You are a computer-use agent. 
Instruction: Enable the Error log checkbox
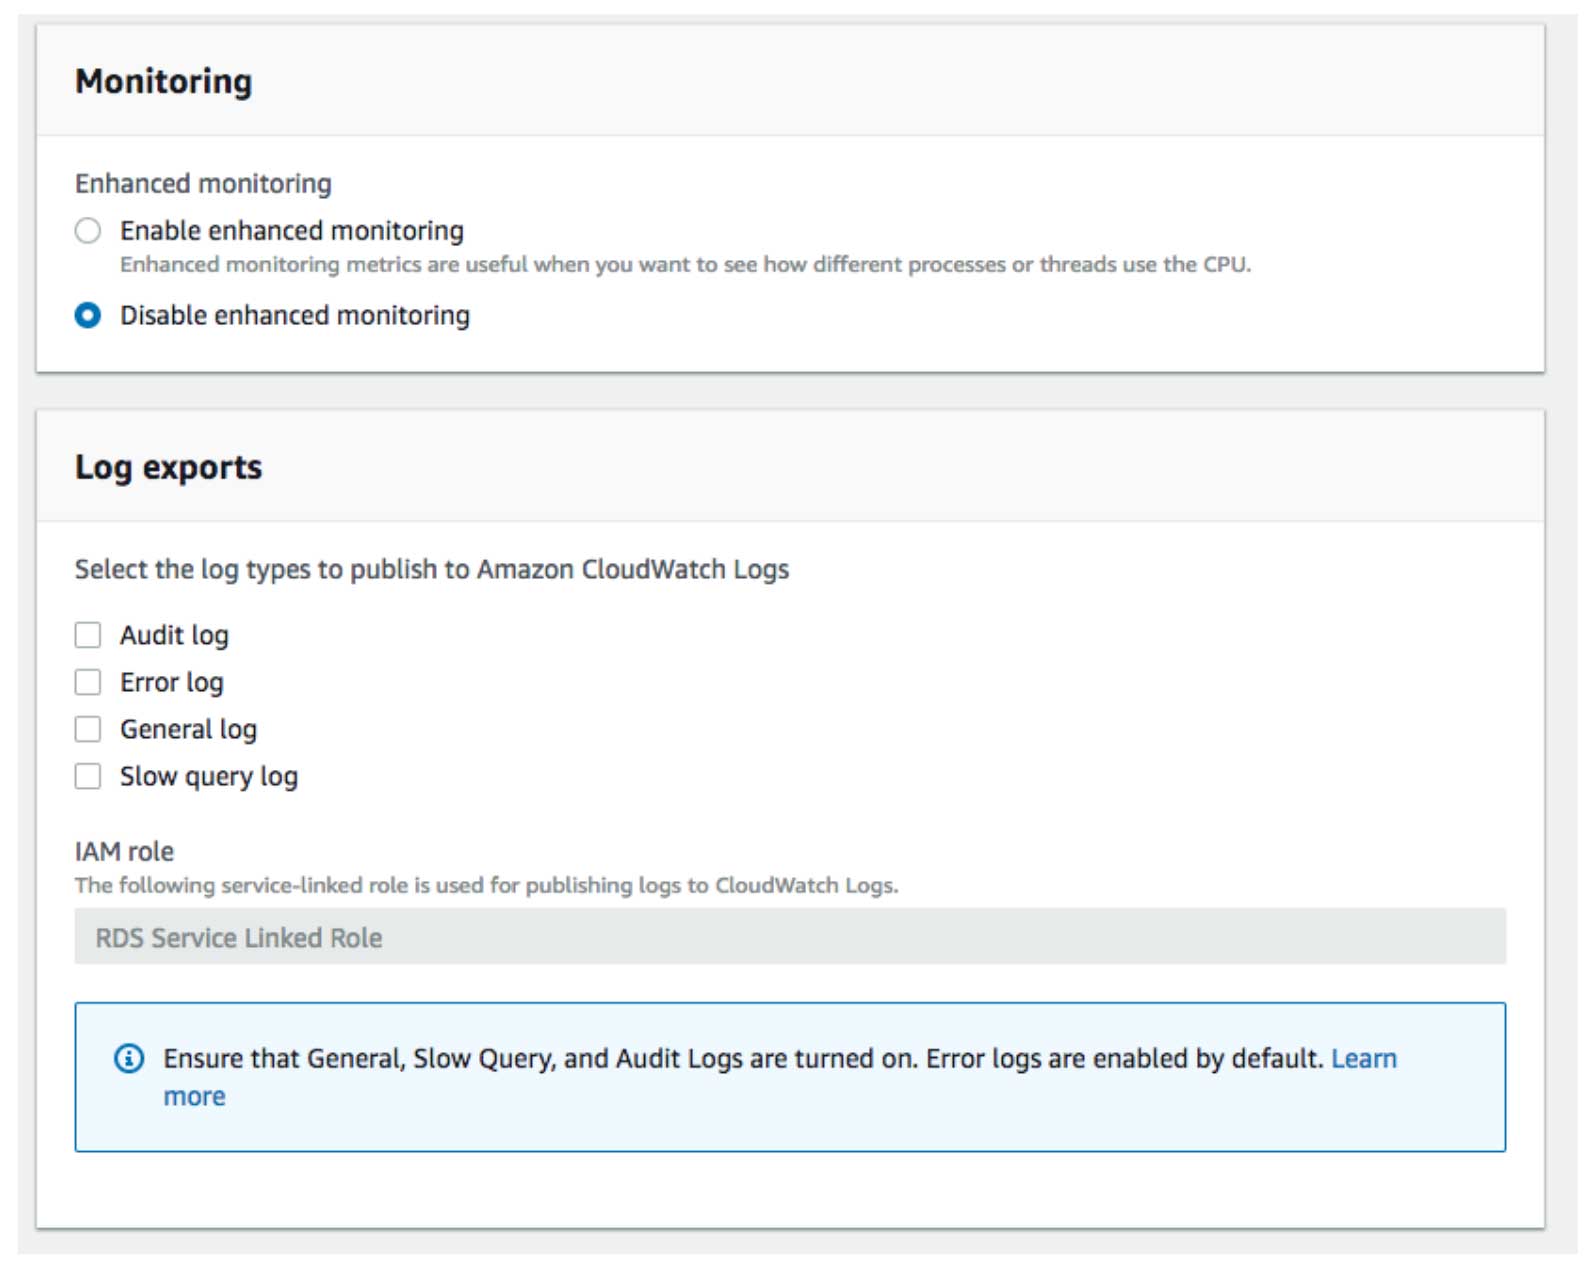click(88, 683)
